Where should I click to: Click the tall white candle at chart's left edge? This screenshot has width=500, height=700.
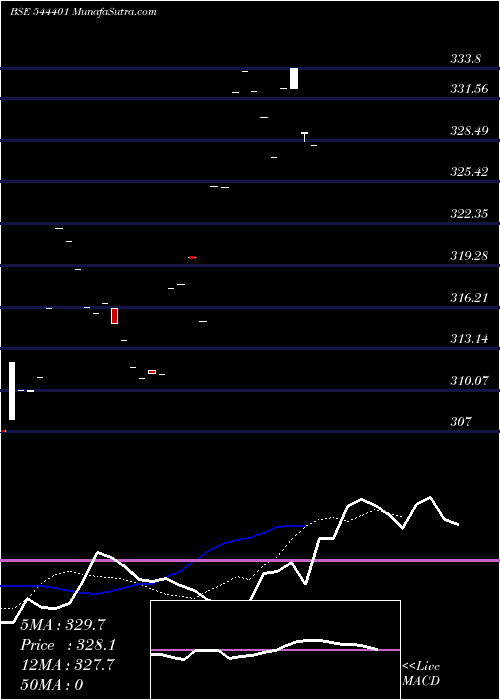[x=12, y=391]
